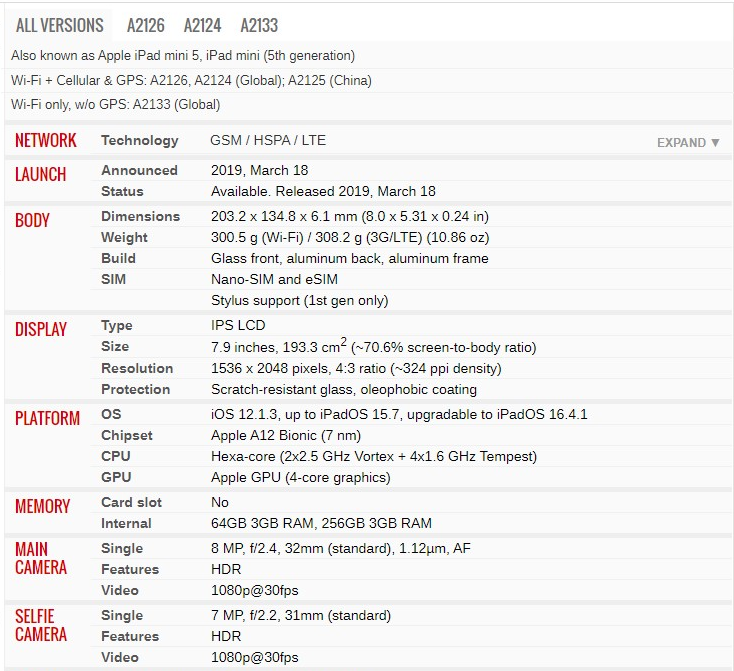Select the ALL VERSIONS tab
Viewport: 734px width, 671px height.
click(x=59, y=25)
